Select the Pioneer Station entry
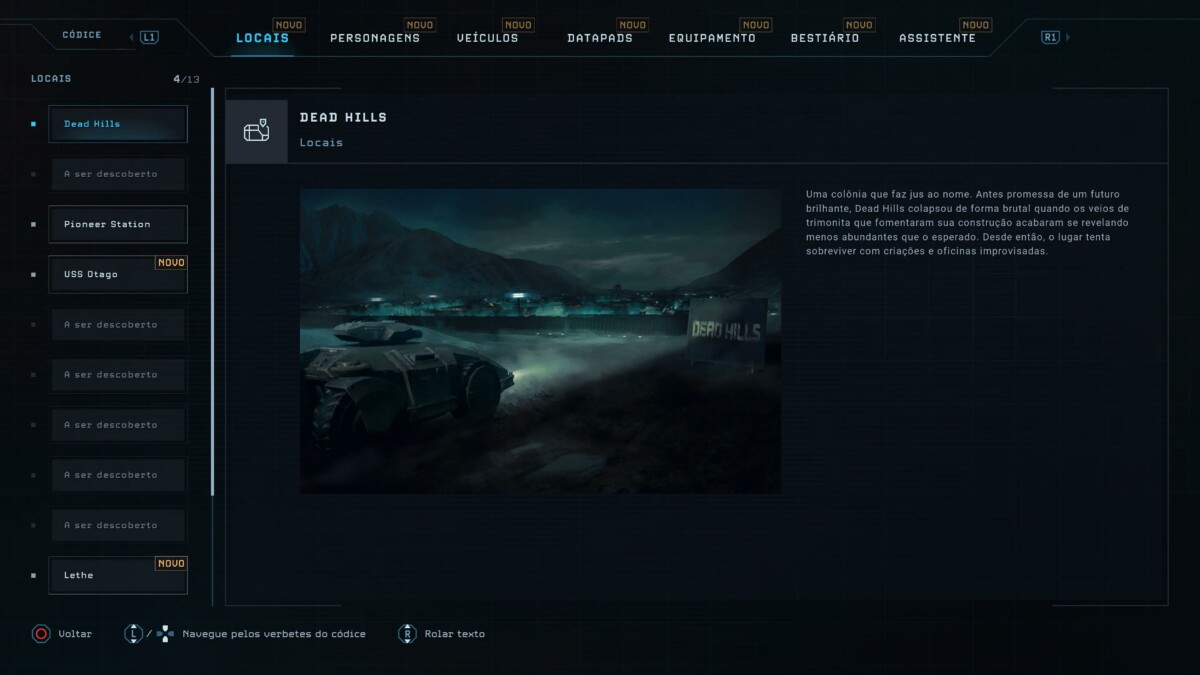 pos(118,224)
